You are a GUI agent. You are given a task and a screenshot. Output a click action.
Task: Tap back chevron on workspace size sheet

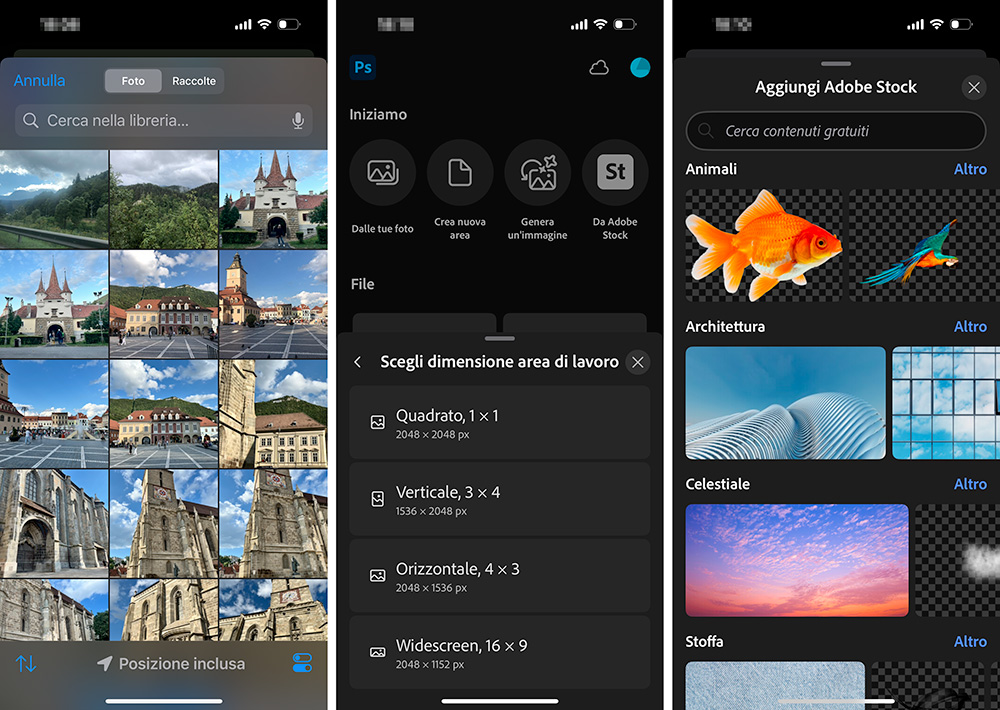[358, 362]
